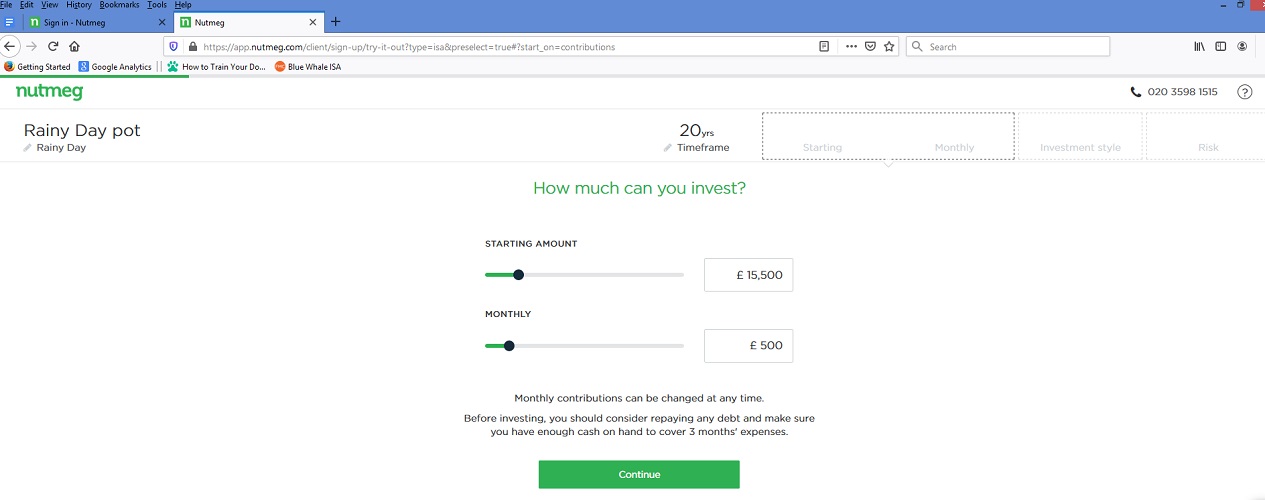Screen dimensions: 1265x500
Task: Open page actions three-dot menu
Action: point(851,46)
